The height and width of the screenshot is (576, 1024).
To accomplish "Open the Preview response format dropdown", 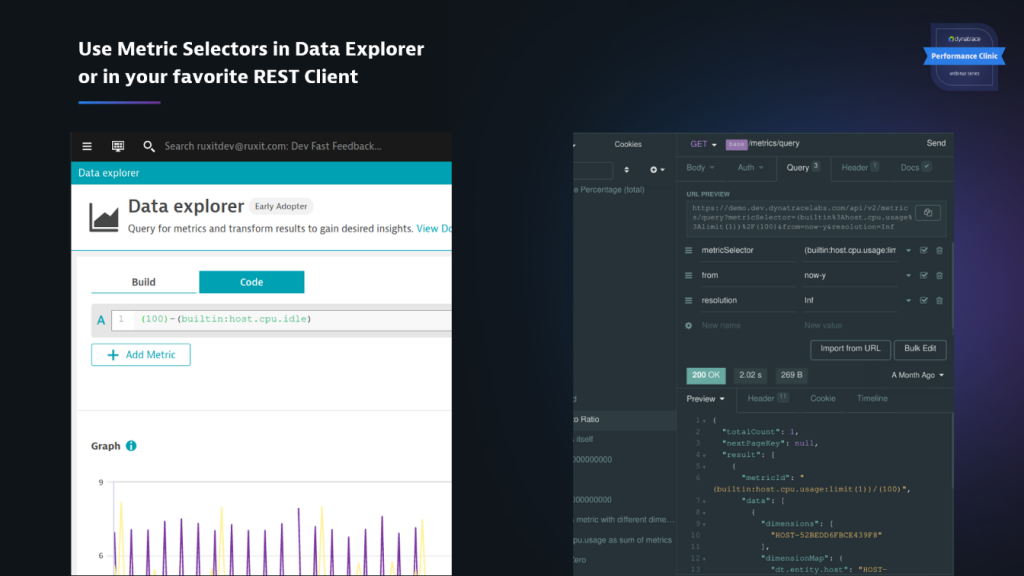I will click(706, 399).
